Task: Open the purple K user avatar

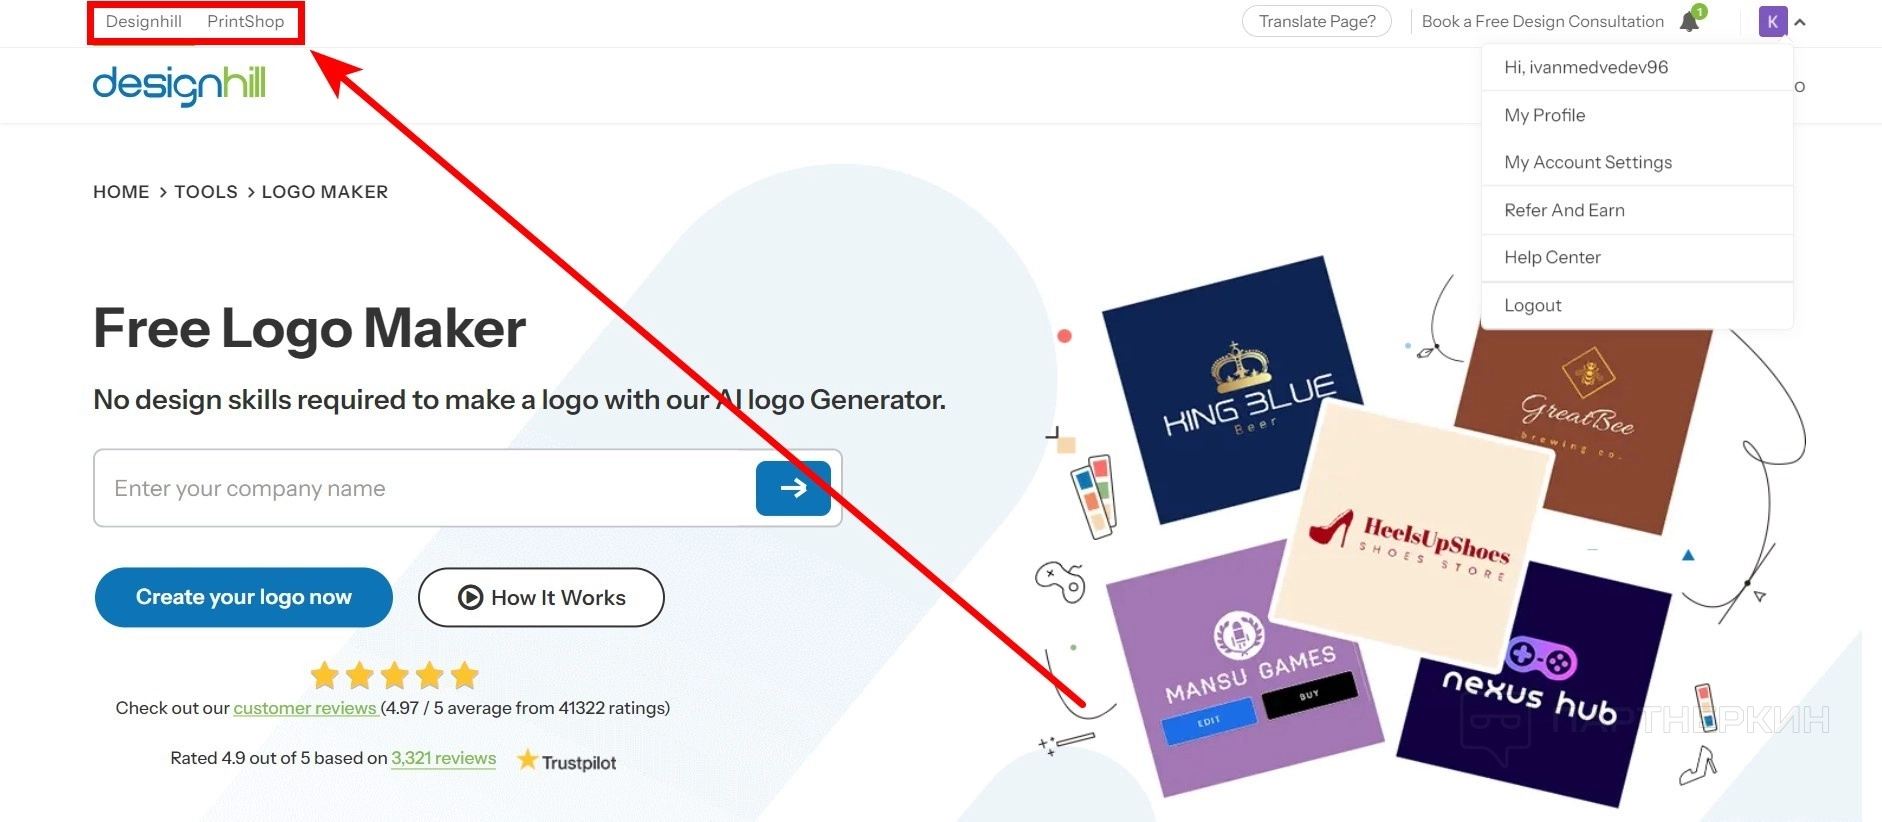Action: (x=1773, y=21)
